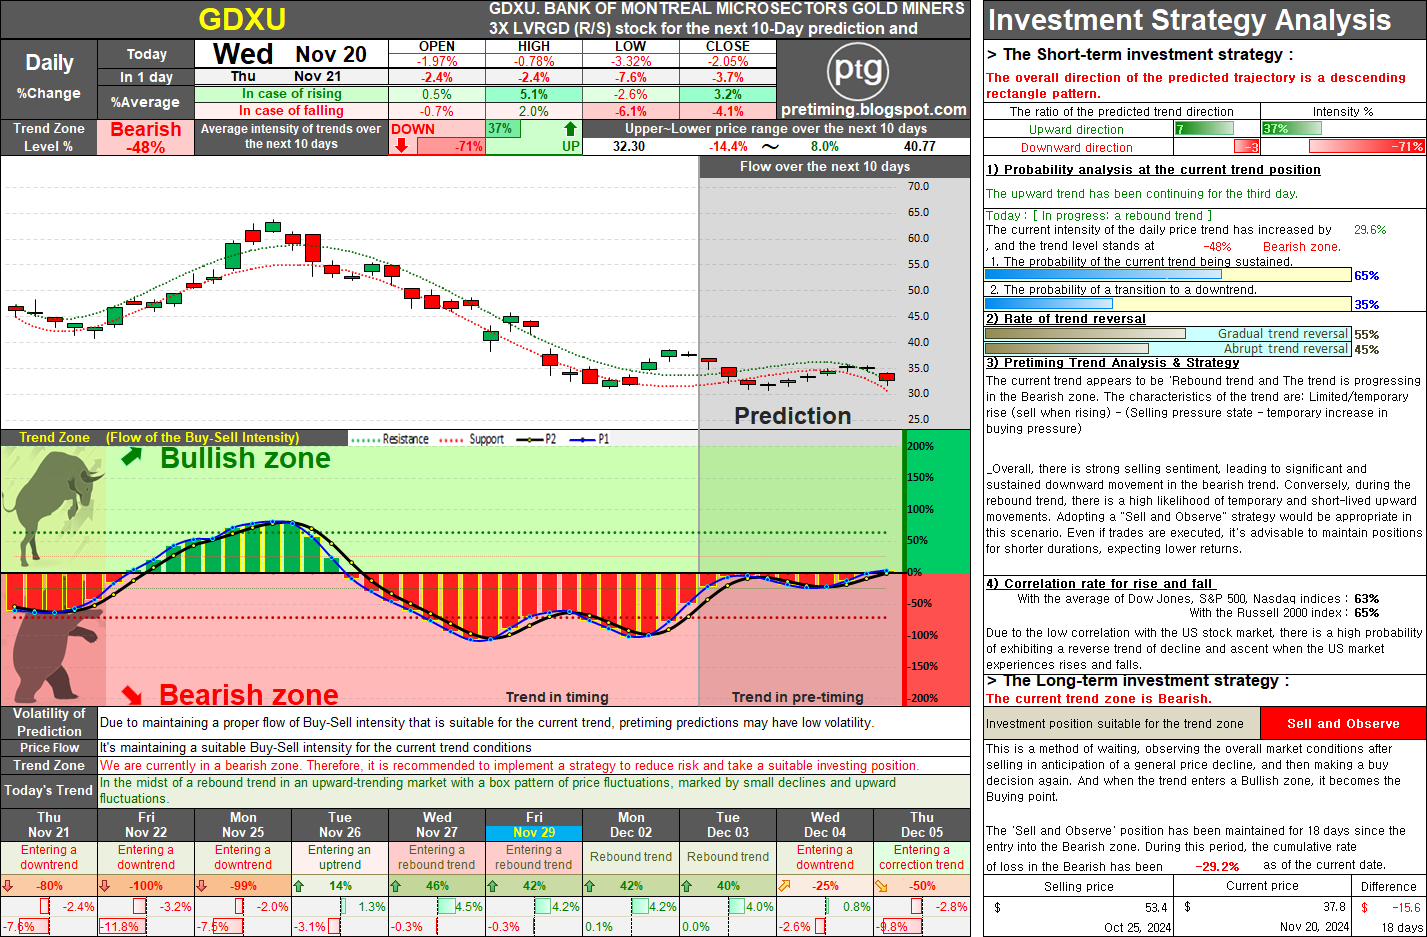
Task: Click the Trend in timing label
Action: pos(557,697)
